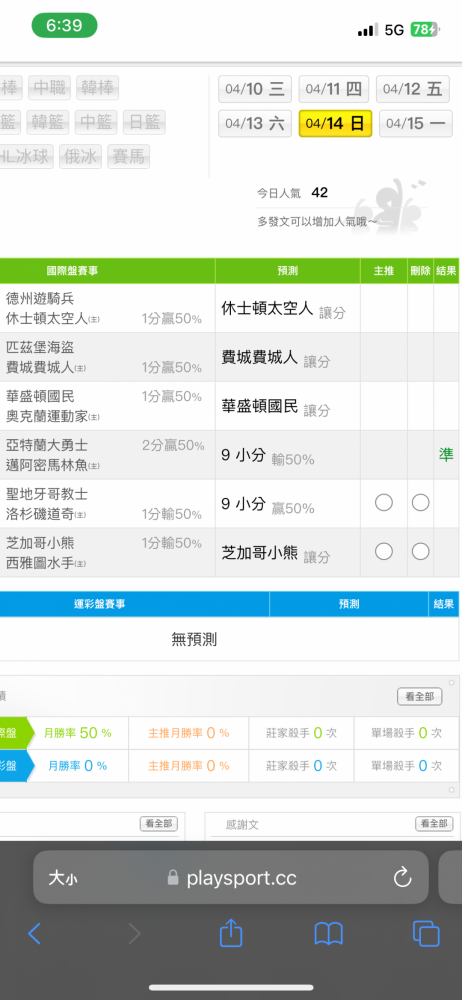Viewport: 462px width, 1000px height.
Task: Select the 04/10 三 date tab
Action: point(255,89)
